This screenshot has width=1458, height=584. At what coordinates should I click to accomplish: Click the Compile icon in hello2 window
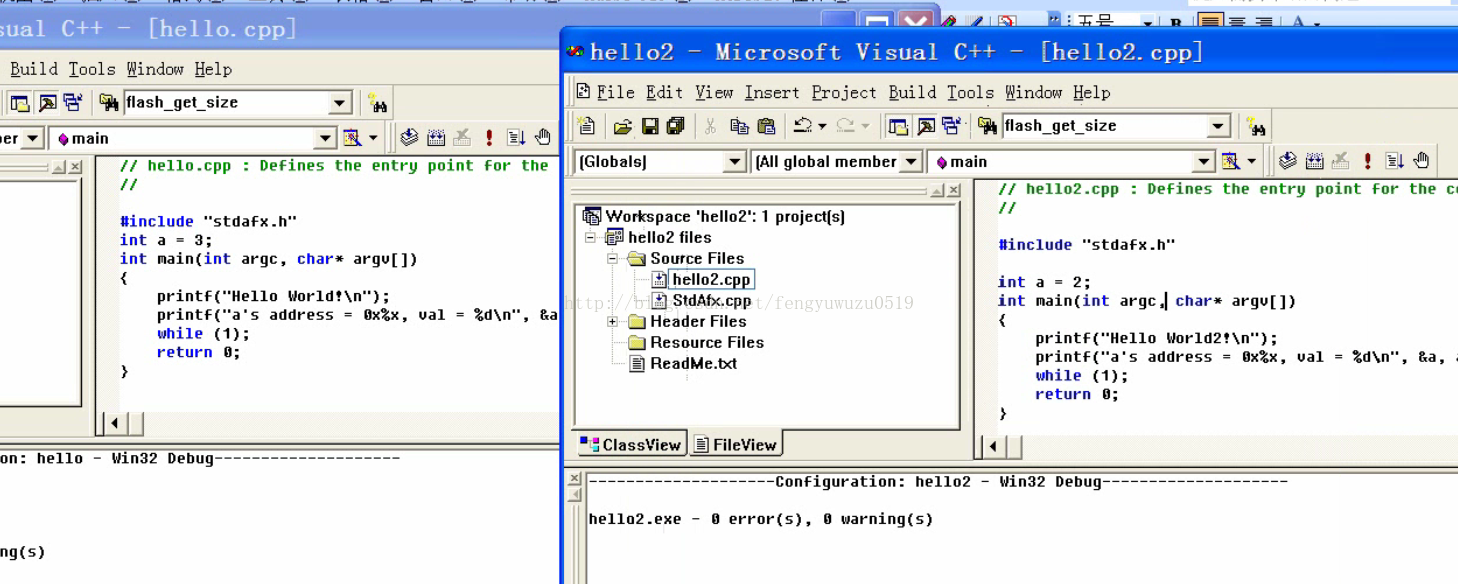coord(1288,161)
